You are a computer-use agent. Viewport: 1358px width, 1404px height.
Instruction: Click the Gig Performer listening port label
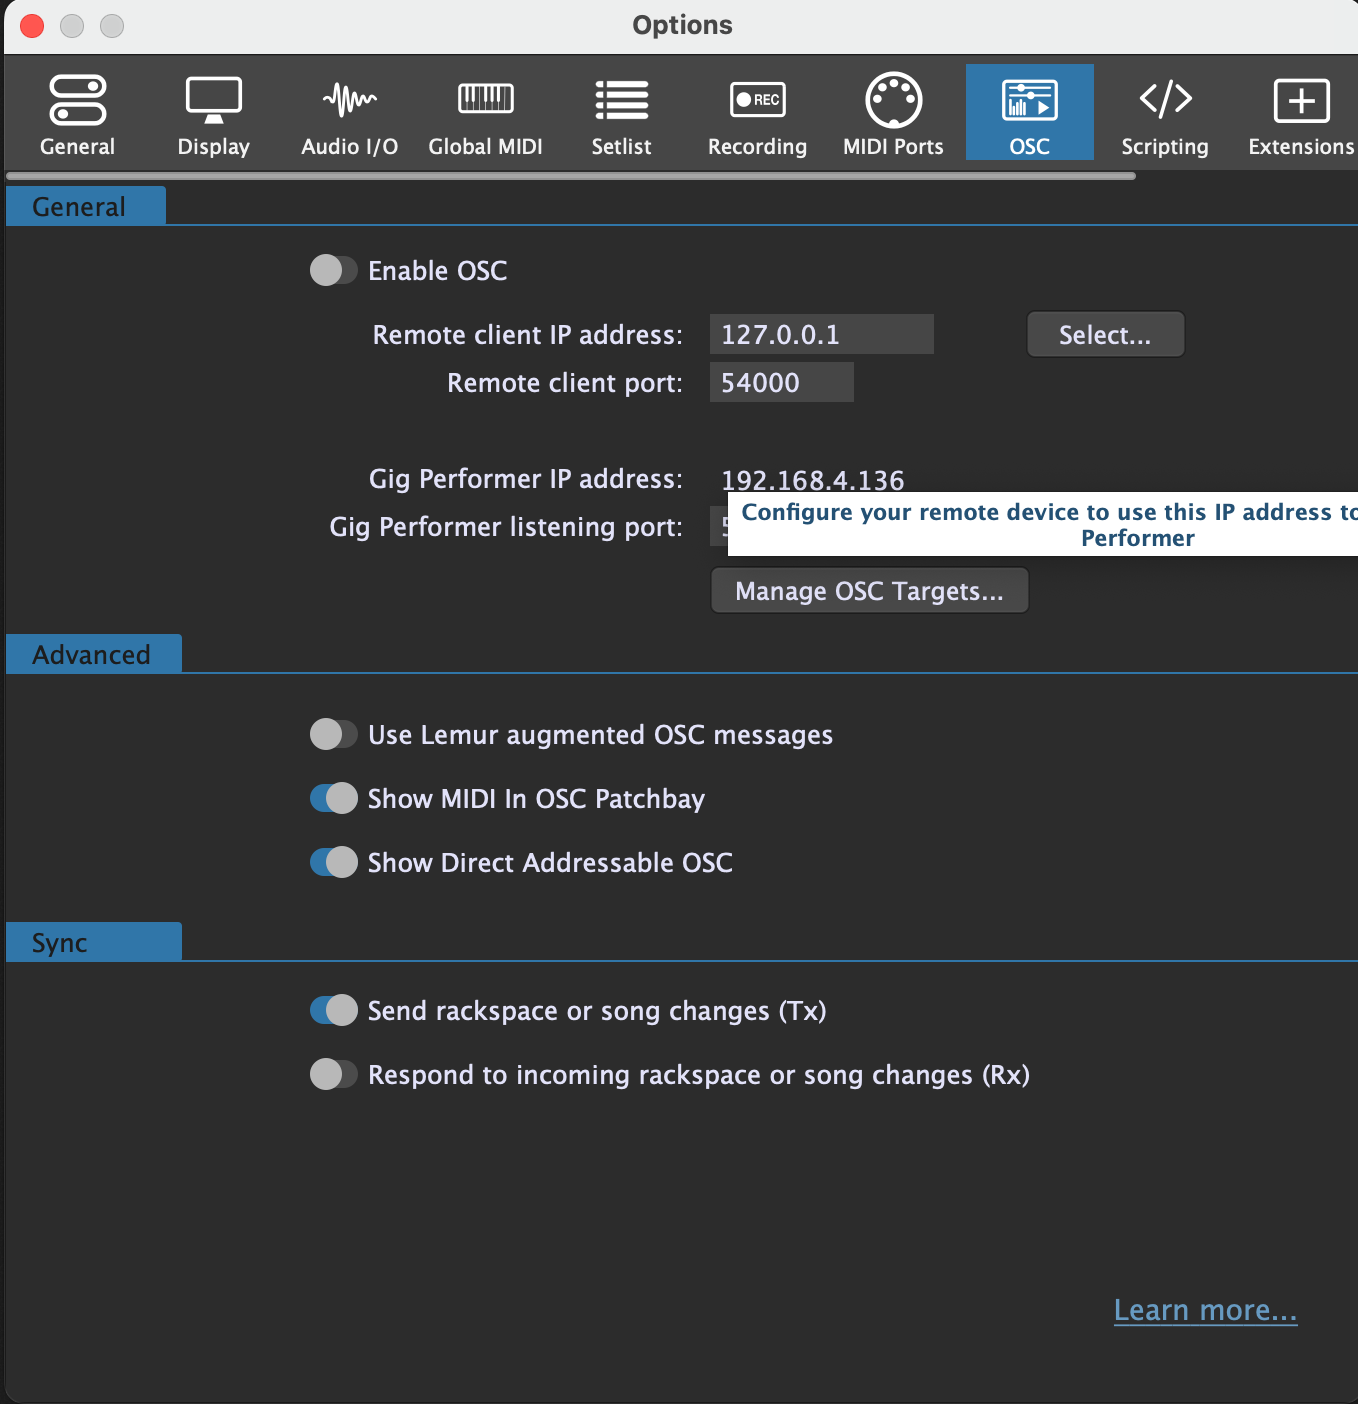(x=506, y=527)
